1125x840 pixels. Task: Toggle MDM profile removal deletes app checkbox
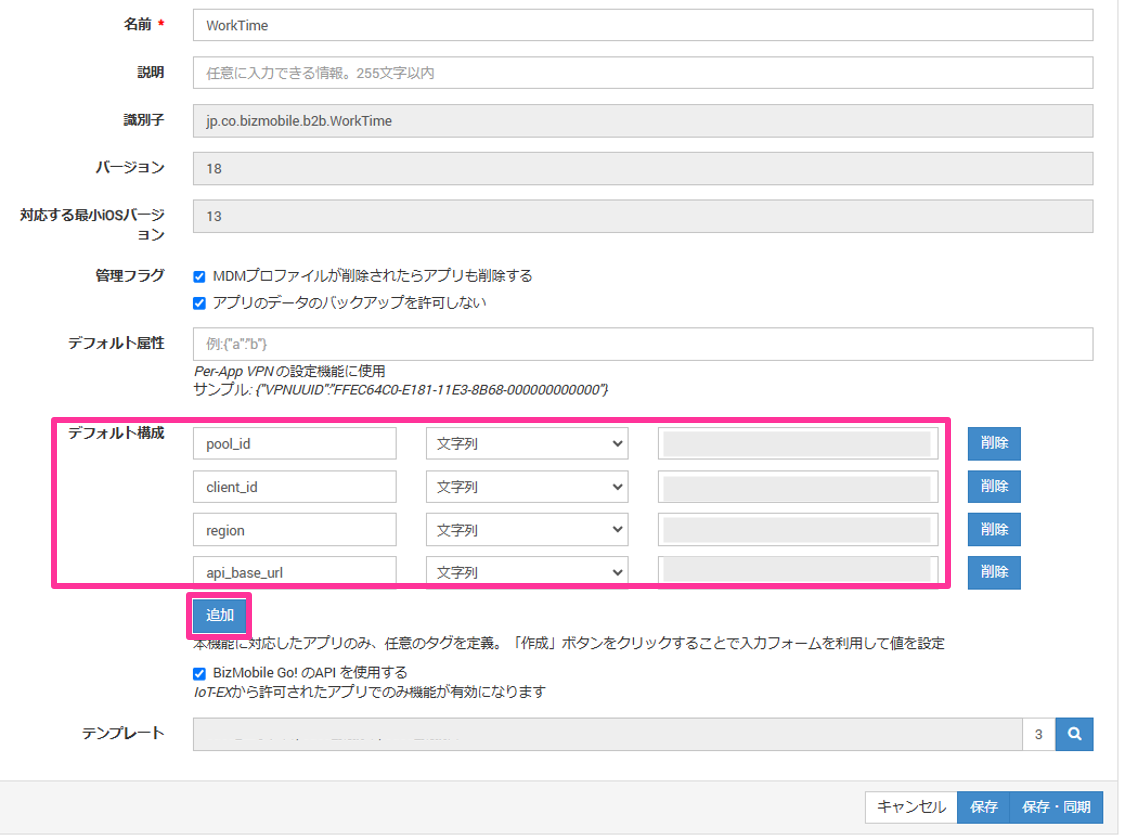coord(200,276)
